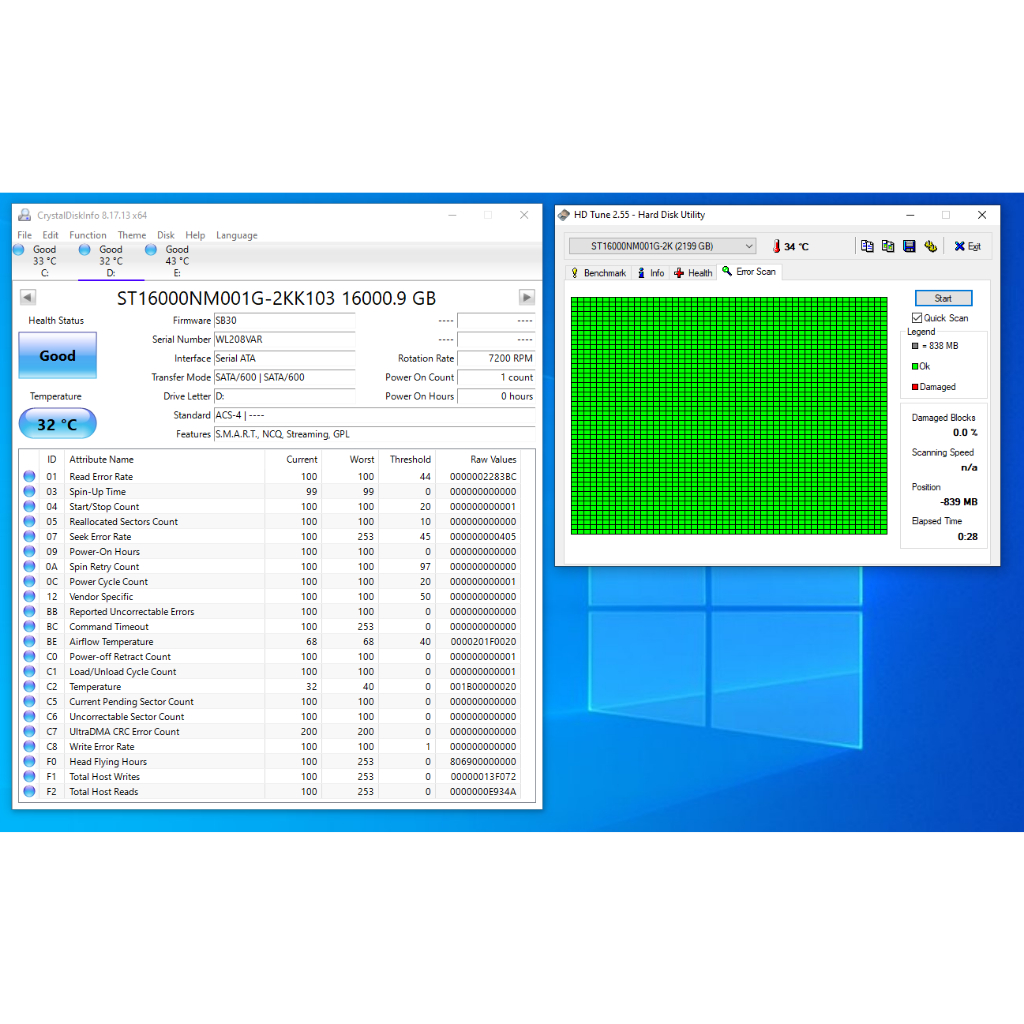Open the Theme menu
This screenshot has width=1024, height=1024.
pos(132,235)
